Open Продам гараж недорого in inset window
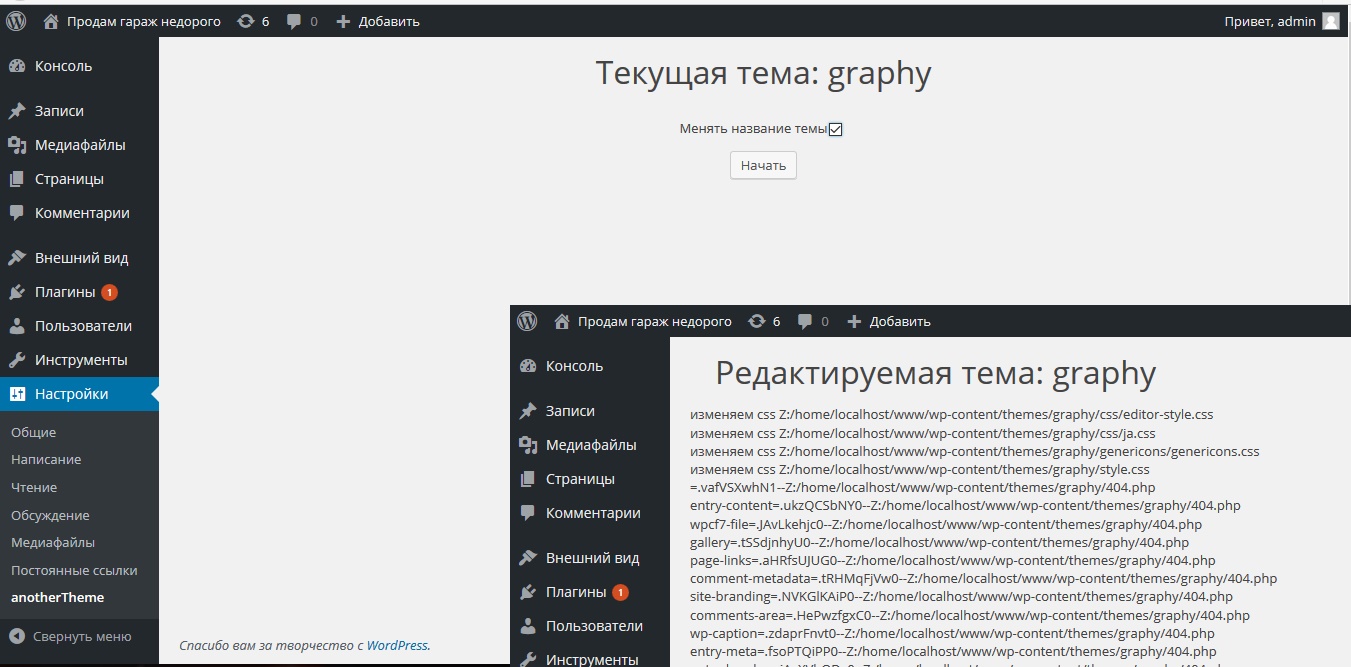Image resolution: width=1351 pixels, height=667 pixels. [655, 321]
